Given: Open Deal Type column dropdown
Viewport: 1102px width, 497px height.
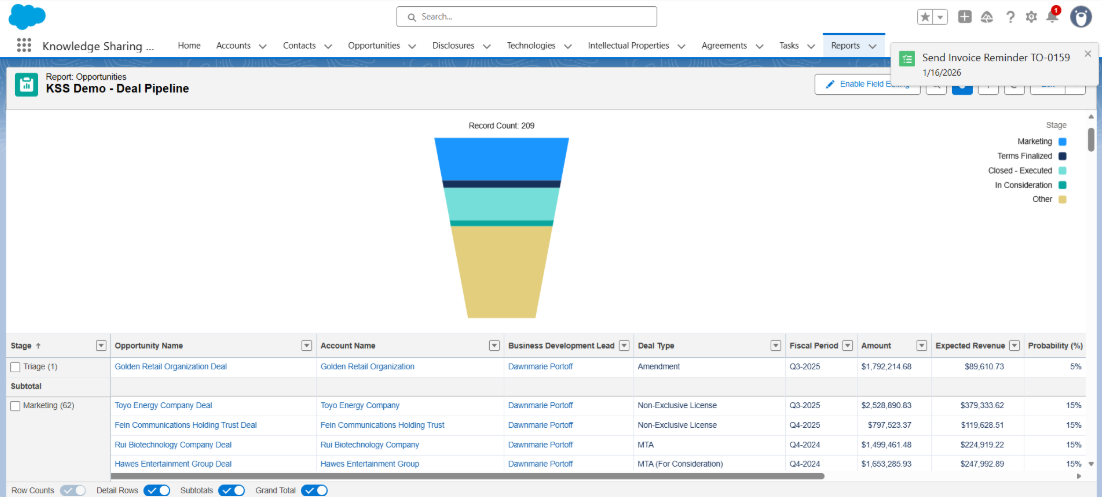Looking at the screenshot, I should click(776, 346).
